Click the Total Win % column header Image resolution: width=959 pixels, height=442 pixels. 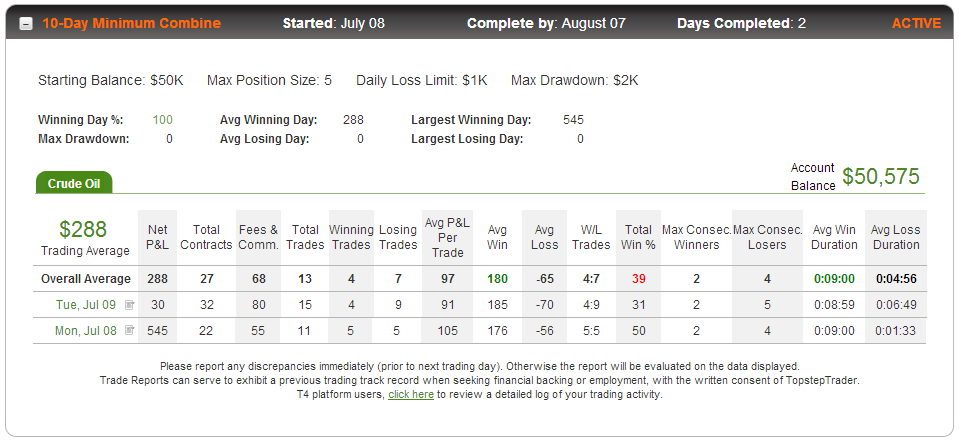coord(639,237)
